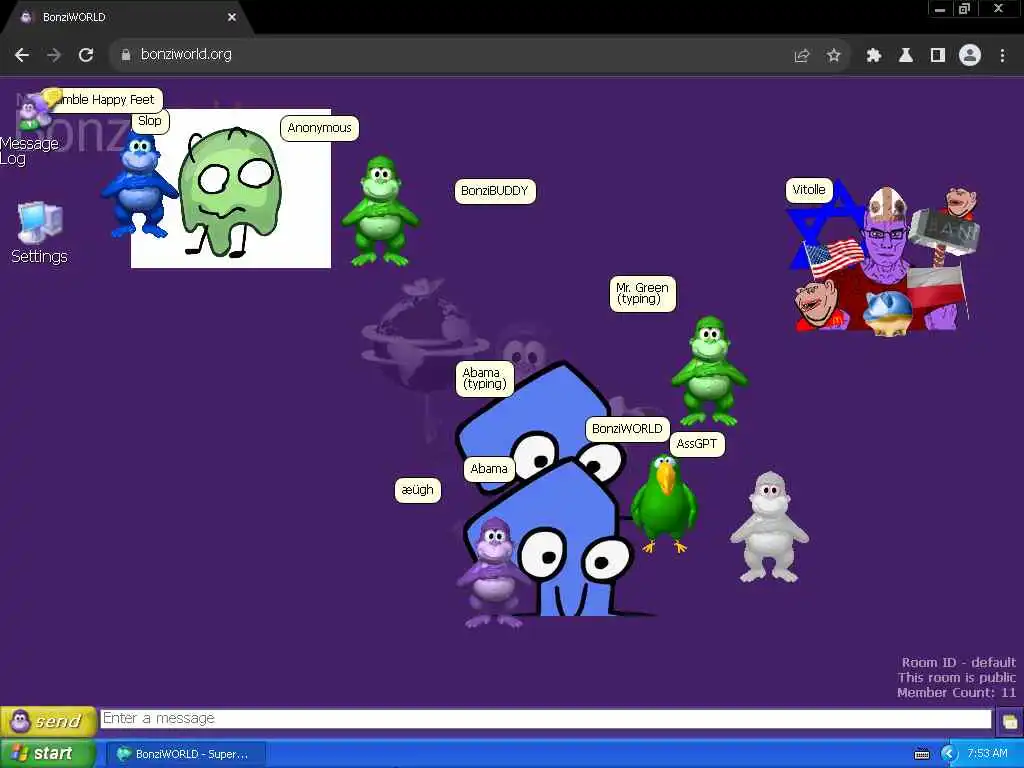Click the Member Count: 11 text
This screenshot has height=768, width=1024.
pyautogui.click(x=956, y=692)
